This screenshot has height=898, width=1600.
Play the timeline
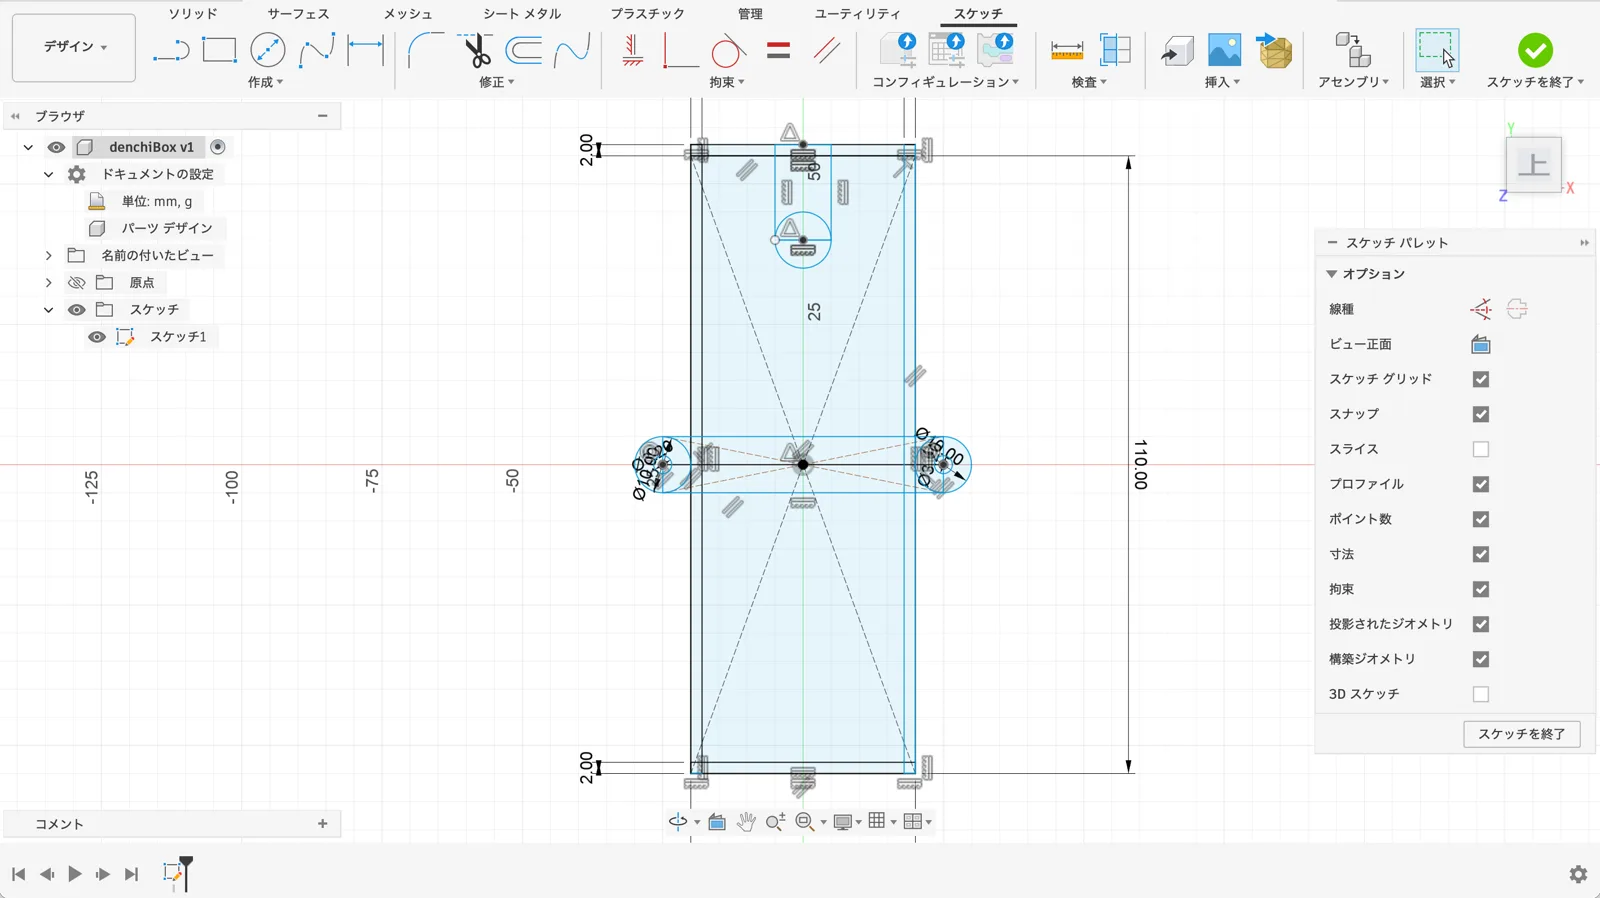pos(75,874)
